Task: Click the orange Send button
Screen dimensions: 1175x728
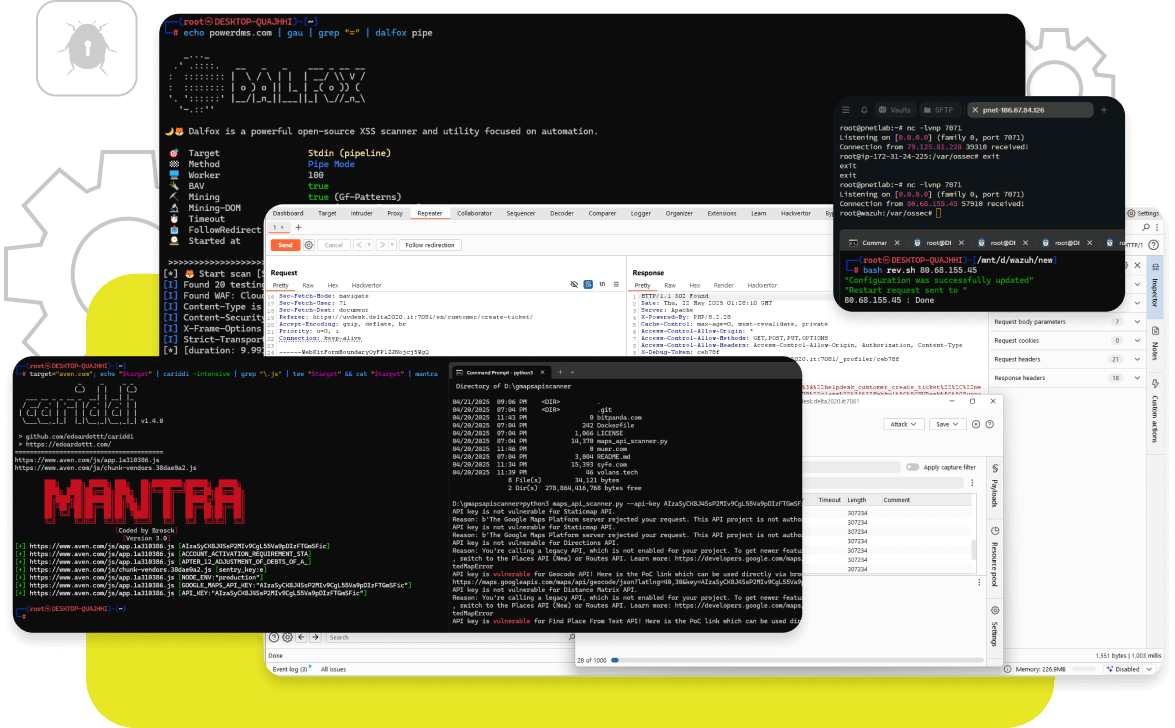Action: pos(286,245)
